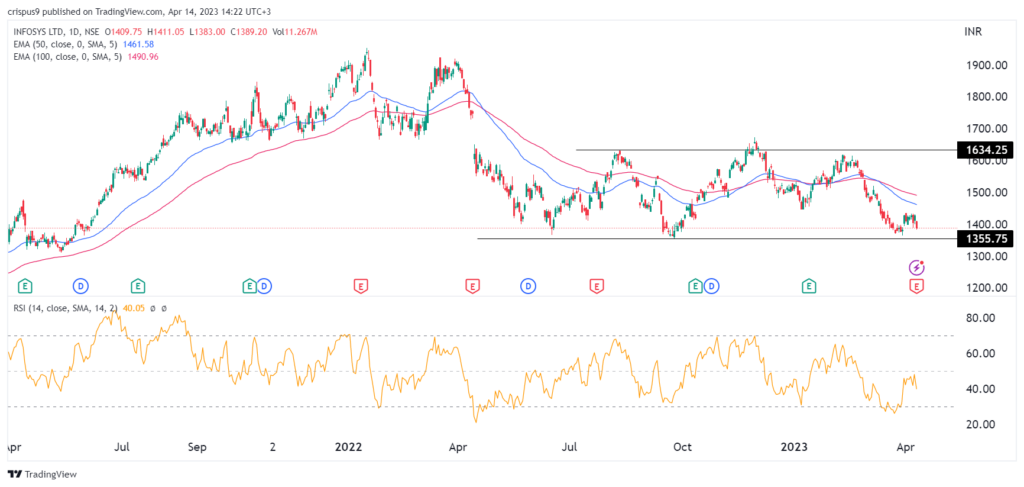Click the Sep label on the time axis
The image size is (1024, 487).
pyautogui.click(x=197, y=448)
